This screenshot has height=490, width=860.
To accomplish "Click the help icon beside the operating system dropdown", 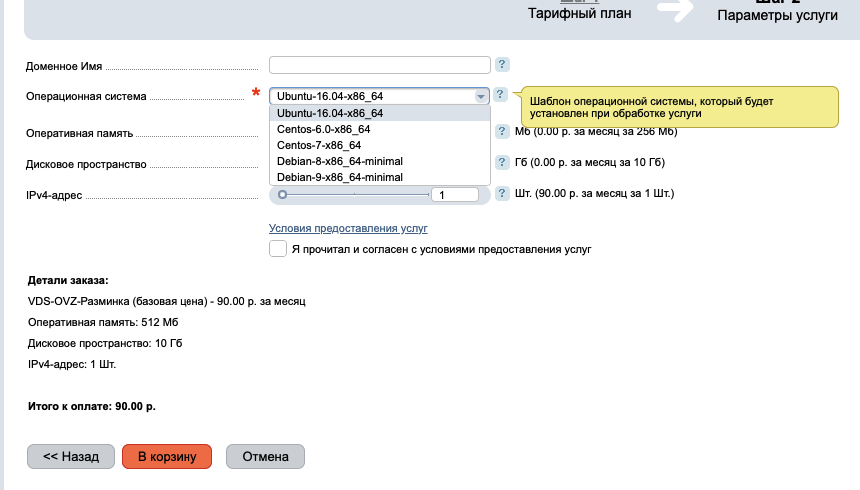I will click(500, 95).
